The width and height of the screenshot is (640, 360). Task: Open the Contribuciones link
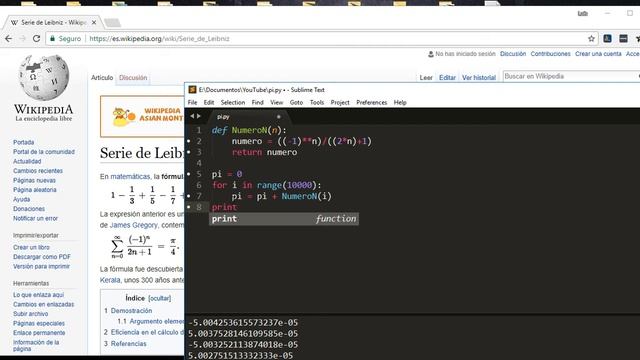(x=551, y=54)
